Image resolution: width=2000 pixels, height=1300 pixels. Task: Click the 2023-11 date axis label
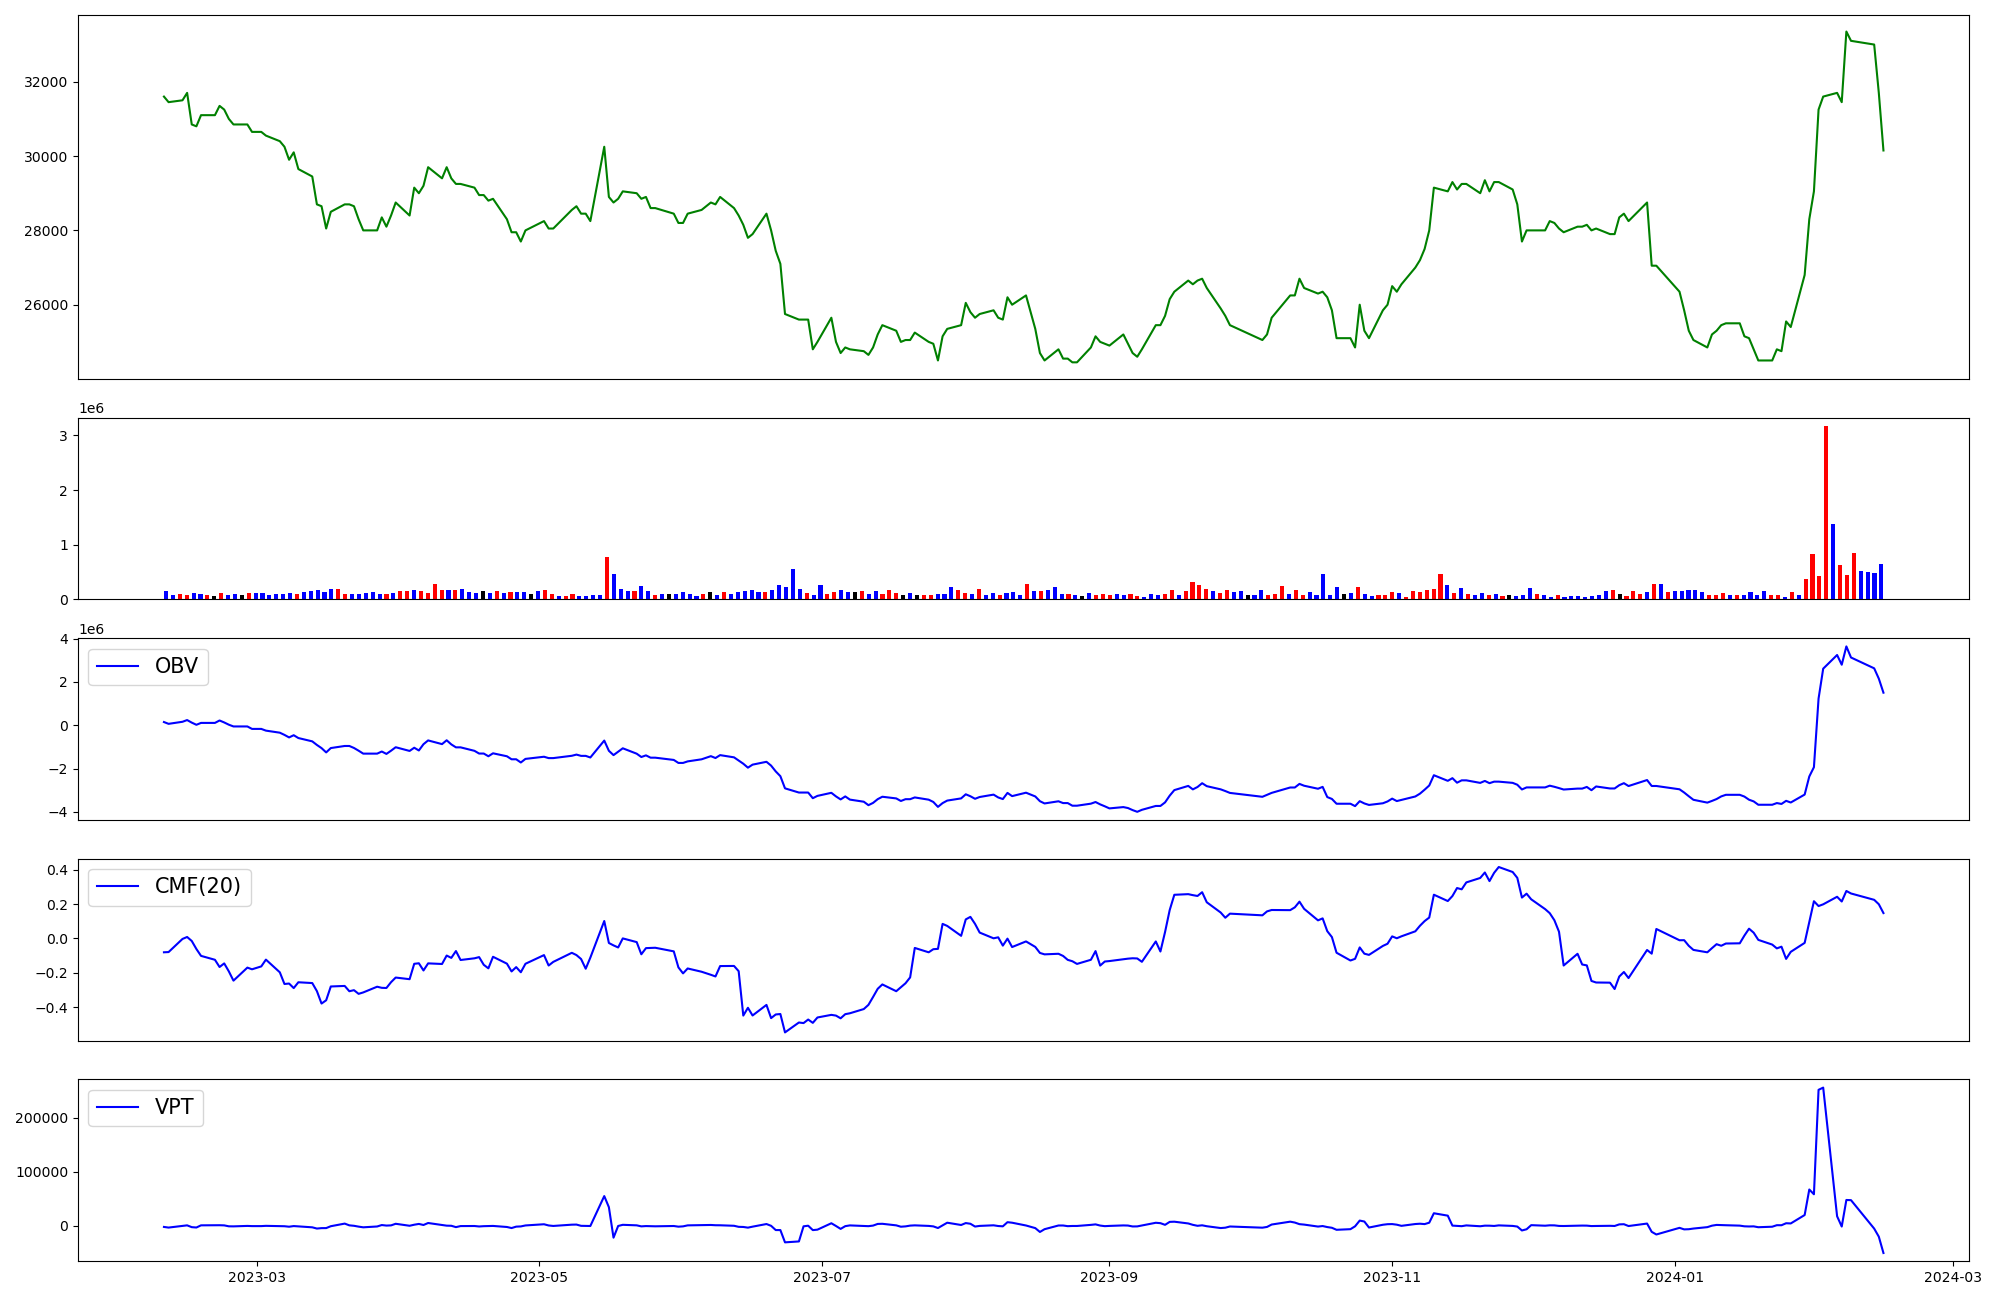click(x=1391, y=1277)
